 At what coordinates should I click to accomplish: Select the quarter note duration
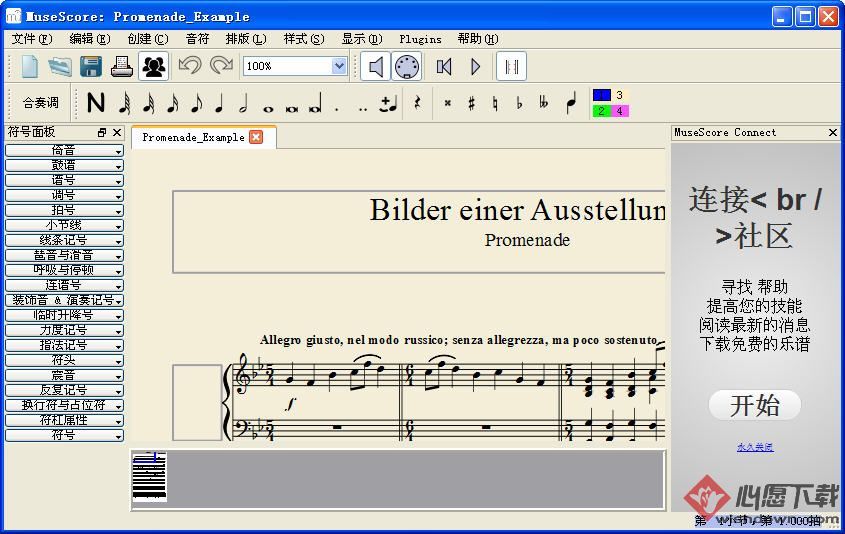(x=219, y=102)
